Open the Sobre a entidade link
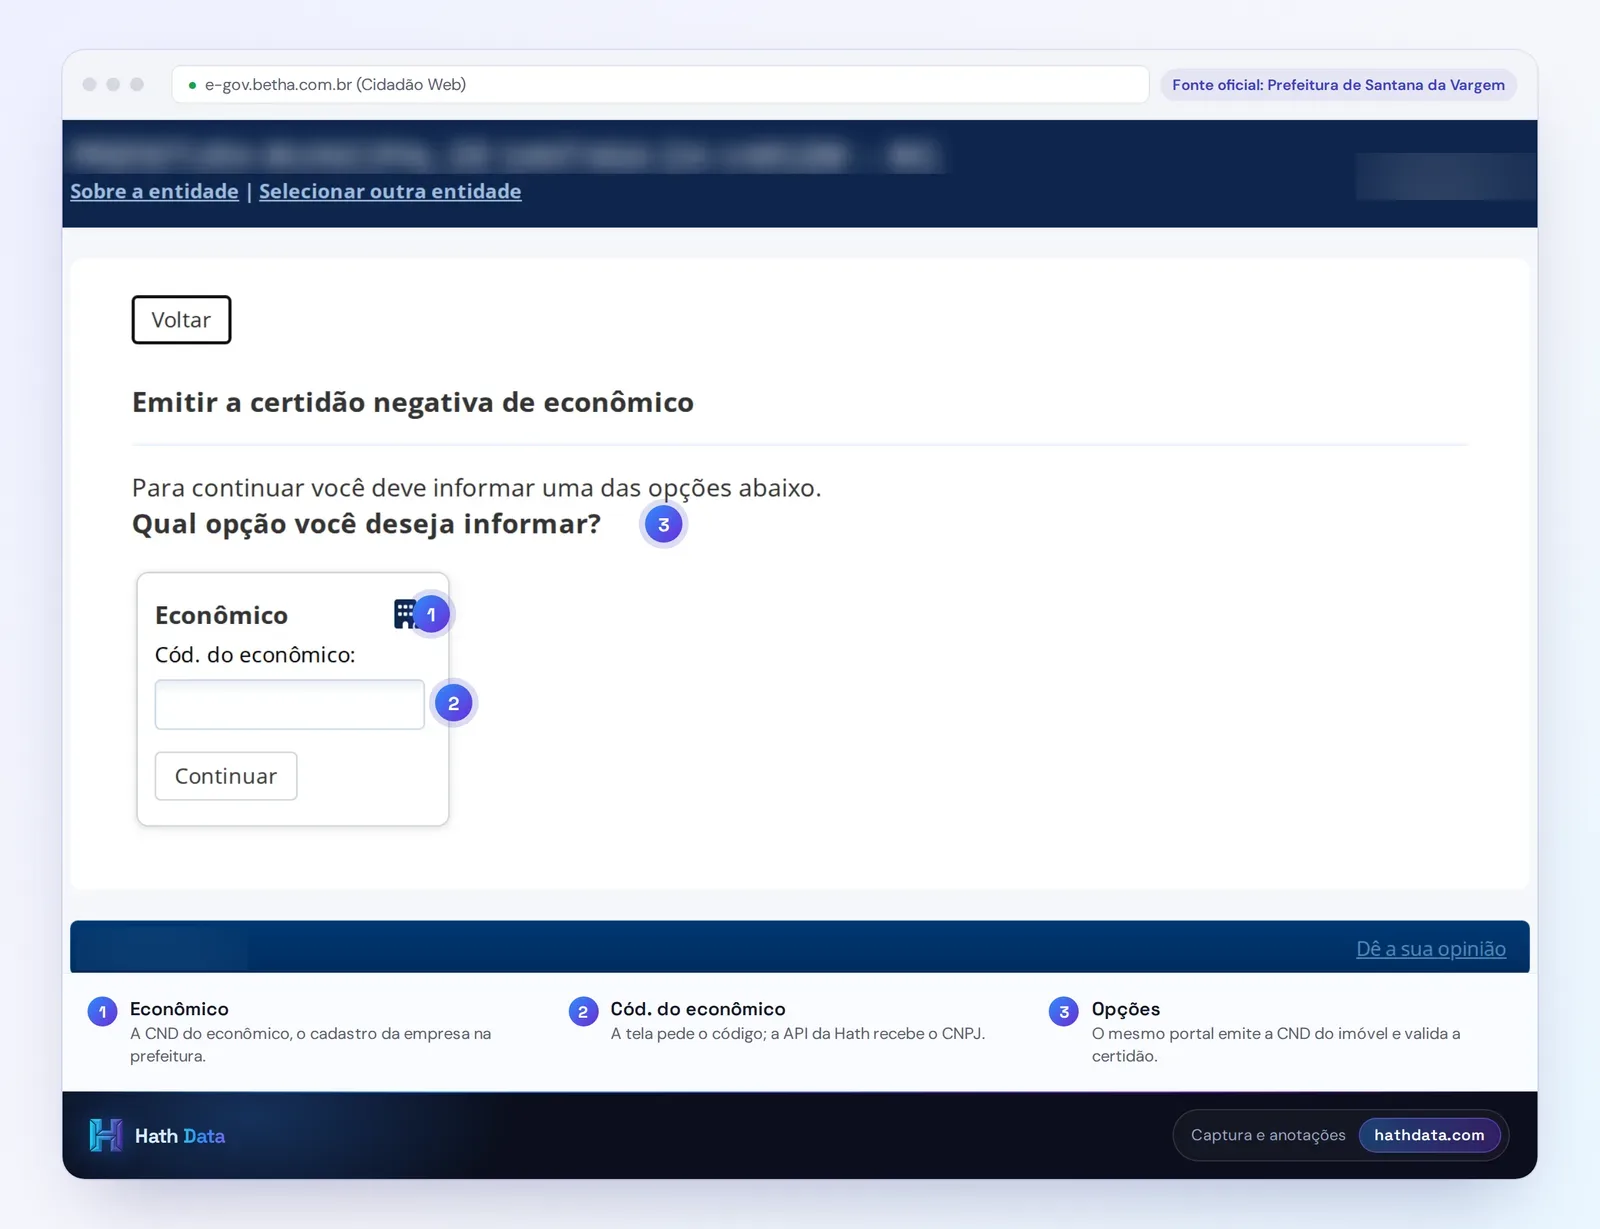 [154, 191]
